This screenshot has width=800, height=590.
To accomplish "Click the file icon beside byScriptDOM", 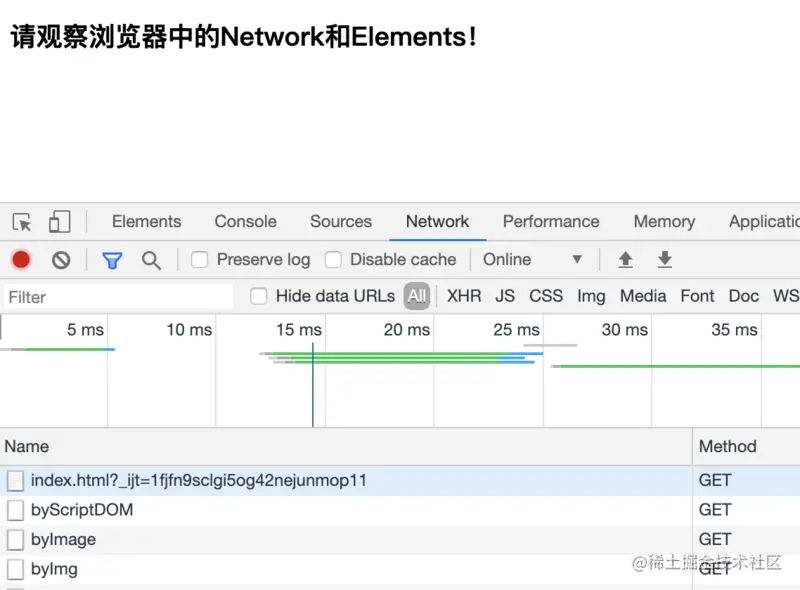I will tap(15, 510).
